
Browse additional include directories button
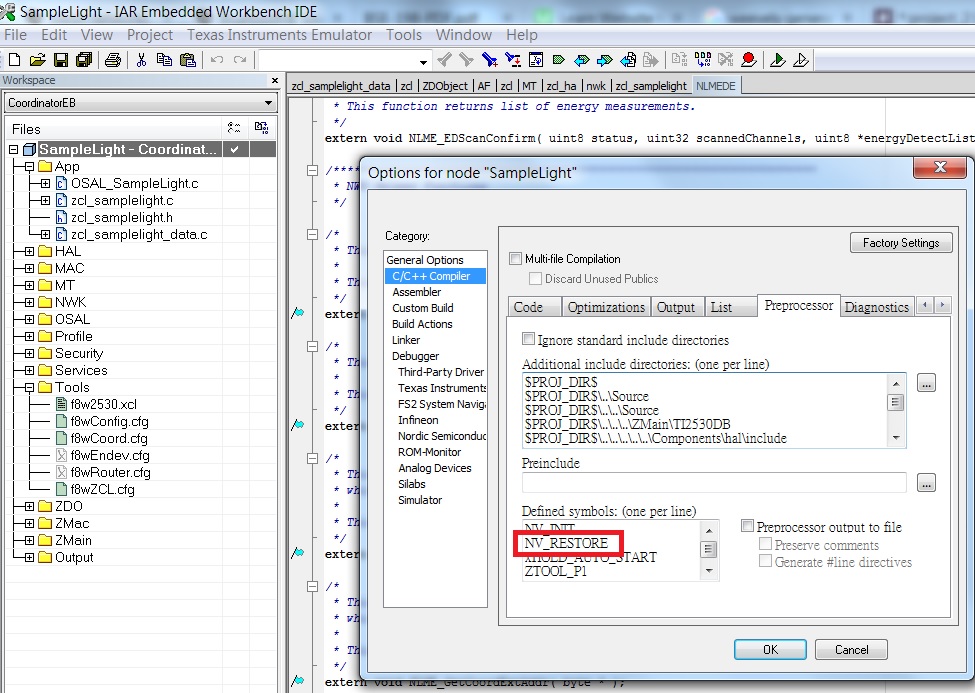[926, 383]
